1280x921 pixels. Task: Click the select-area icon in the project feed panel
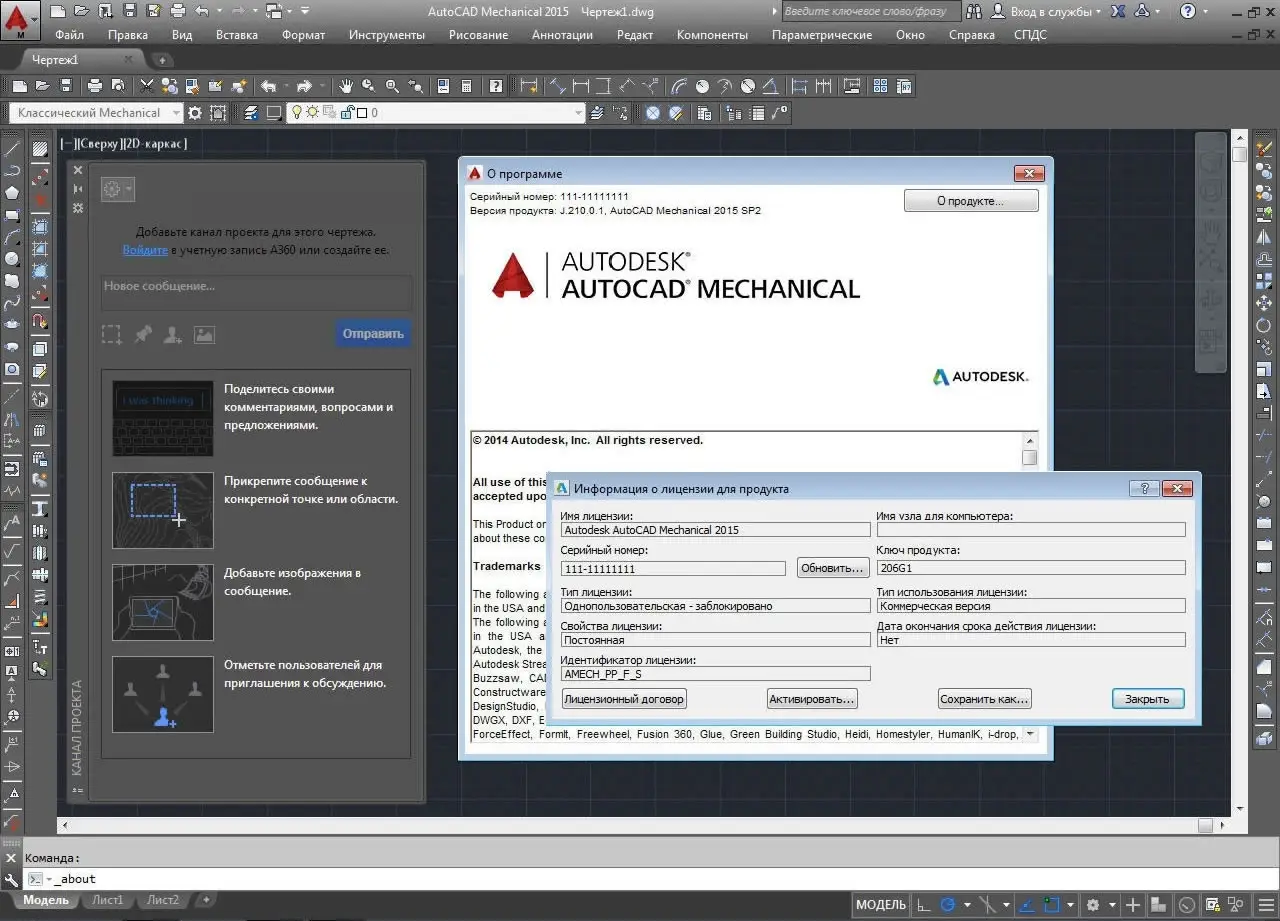coord(111,335)
